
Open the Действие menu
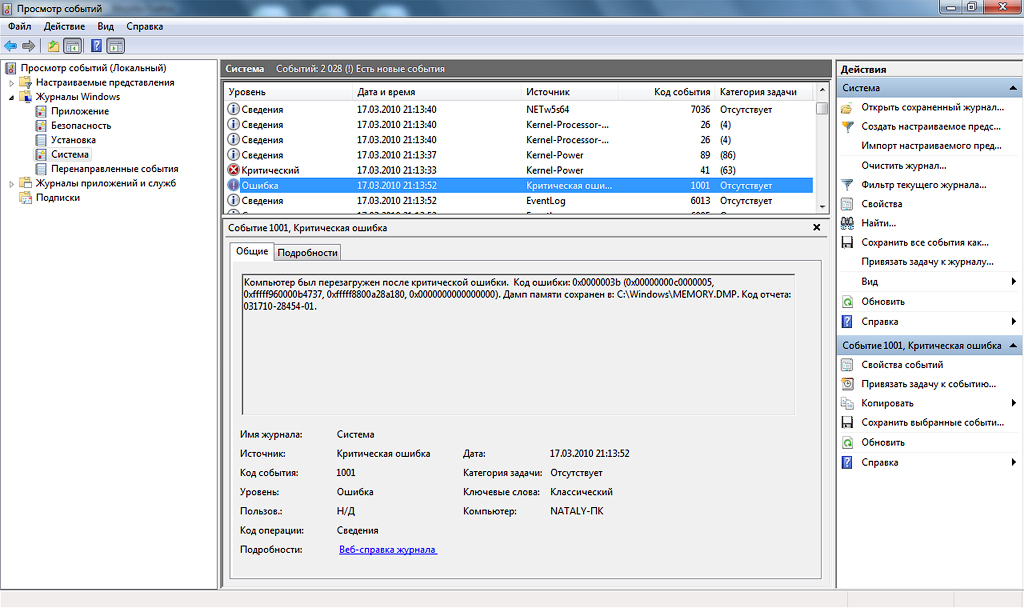click(x=65, y=26)
